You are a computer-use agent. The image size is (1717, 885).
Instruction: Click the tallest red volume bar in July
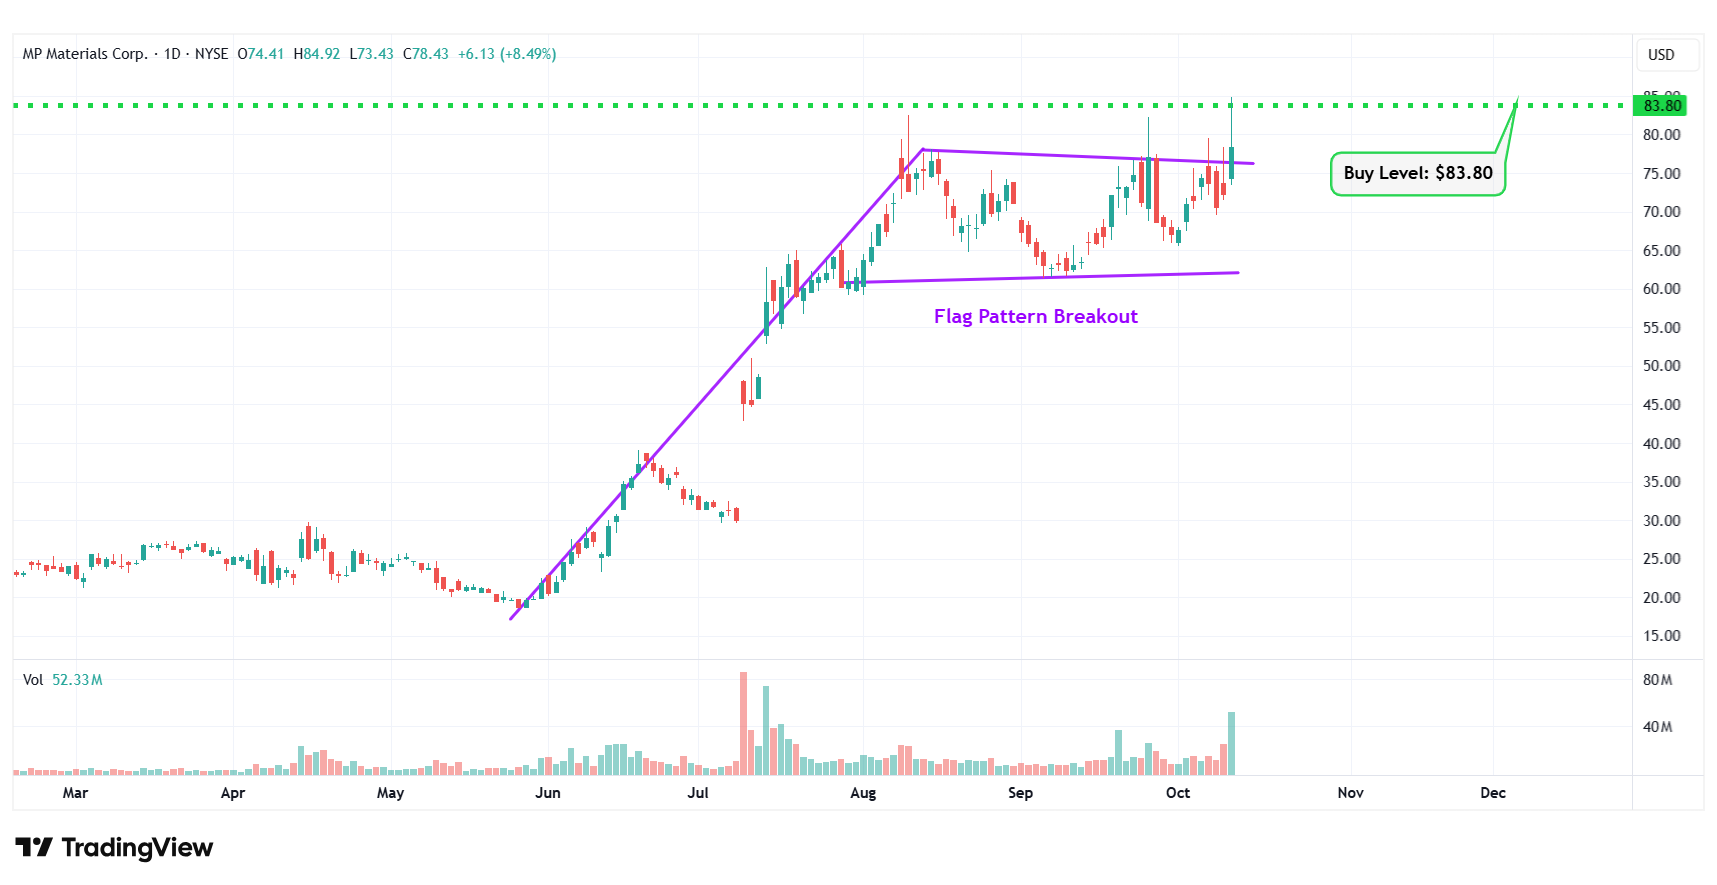point(743,724)
